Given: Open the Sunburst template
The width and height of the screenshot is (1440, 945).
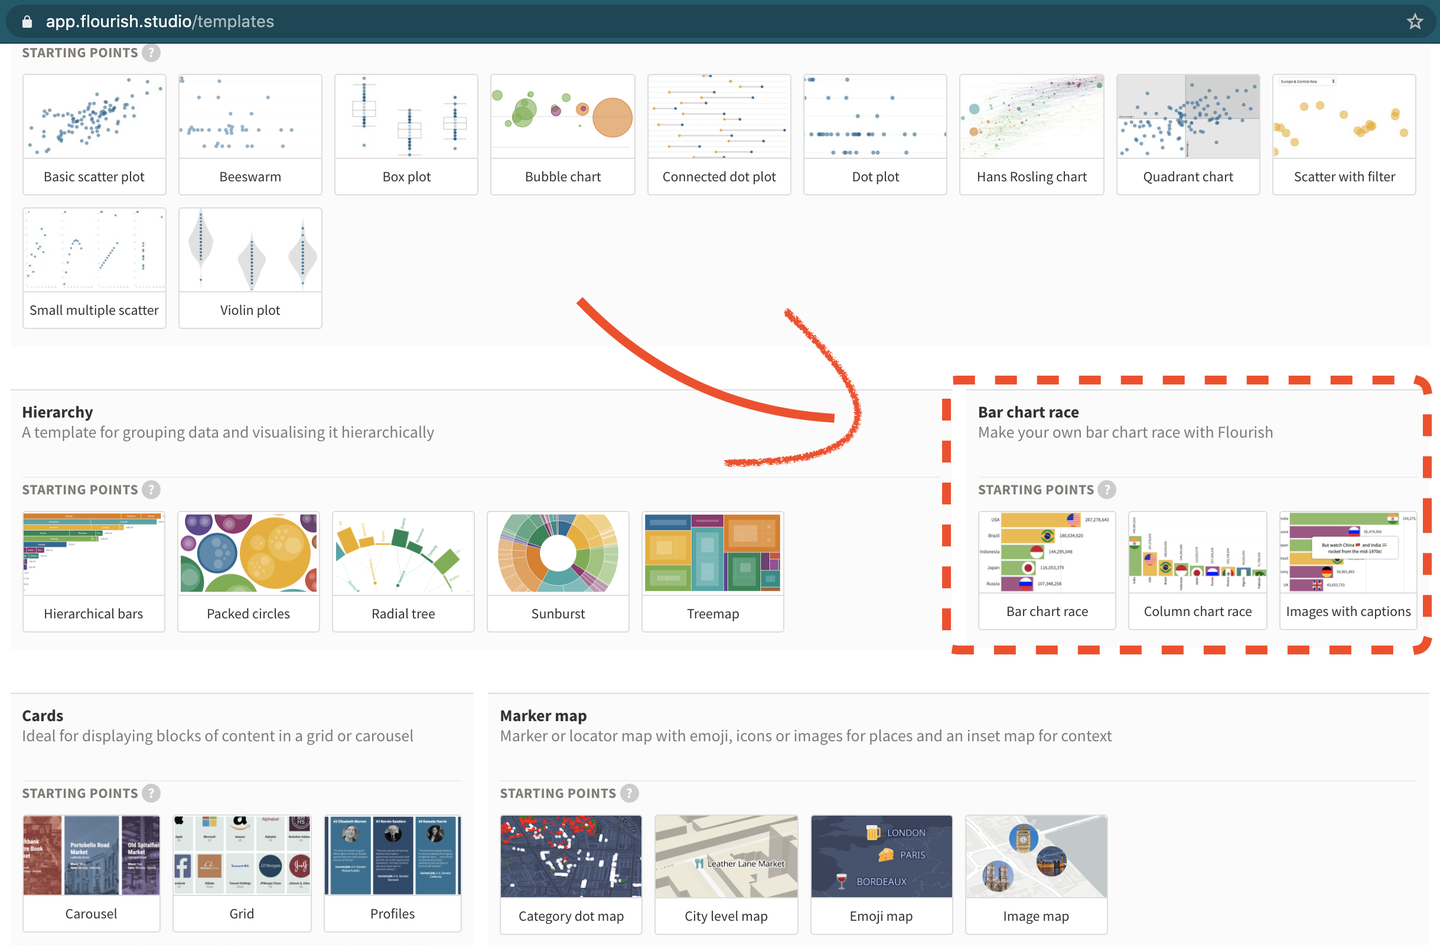Looking at the screenshot, I should (x=558, y=572).
